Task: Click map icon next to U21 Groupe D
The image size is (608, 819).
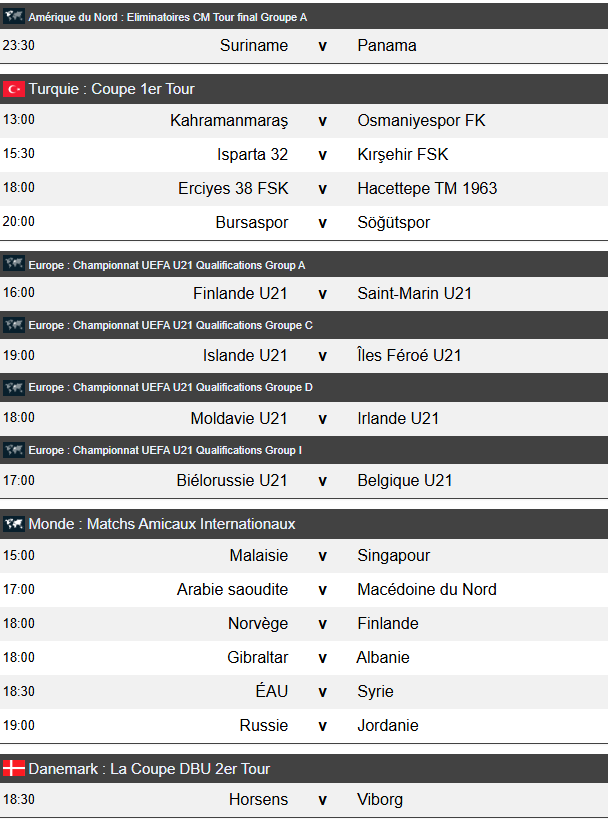Action: point(14,387)
